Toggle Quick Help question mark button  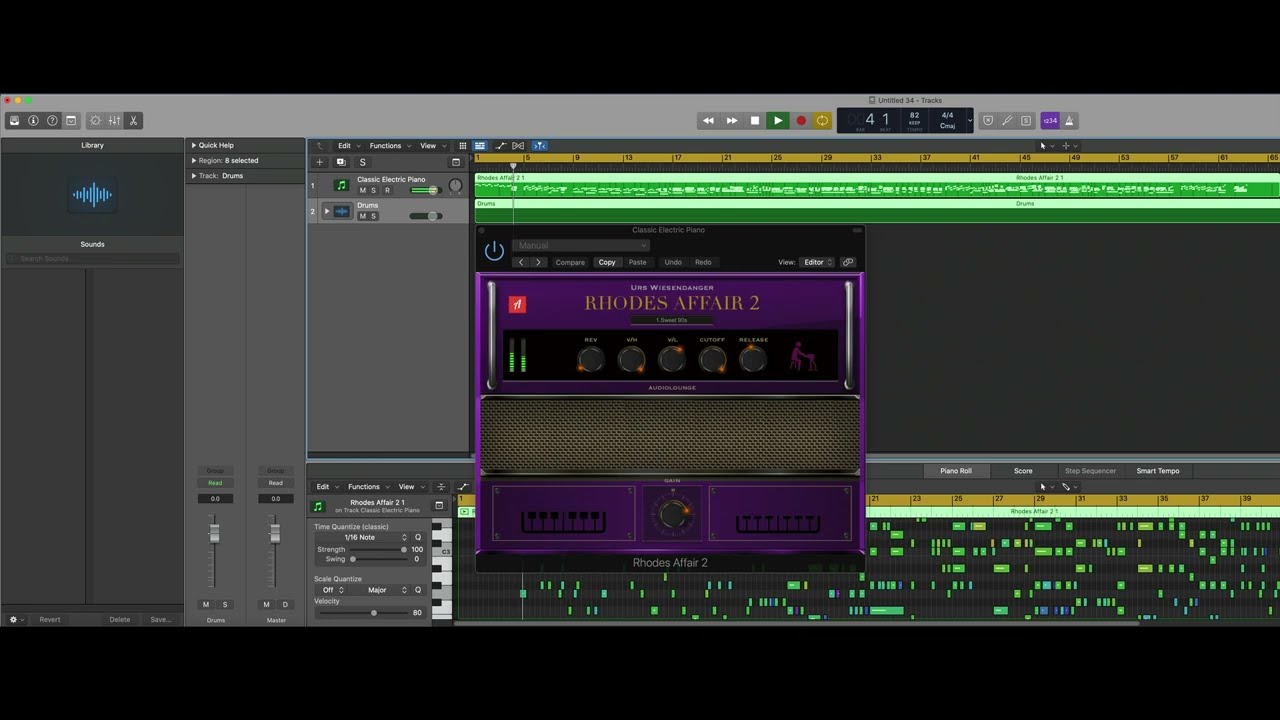(x=52, y=121)
